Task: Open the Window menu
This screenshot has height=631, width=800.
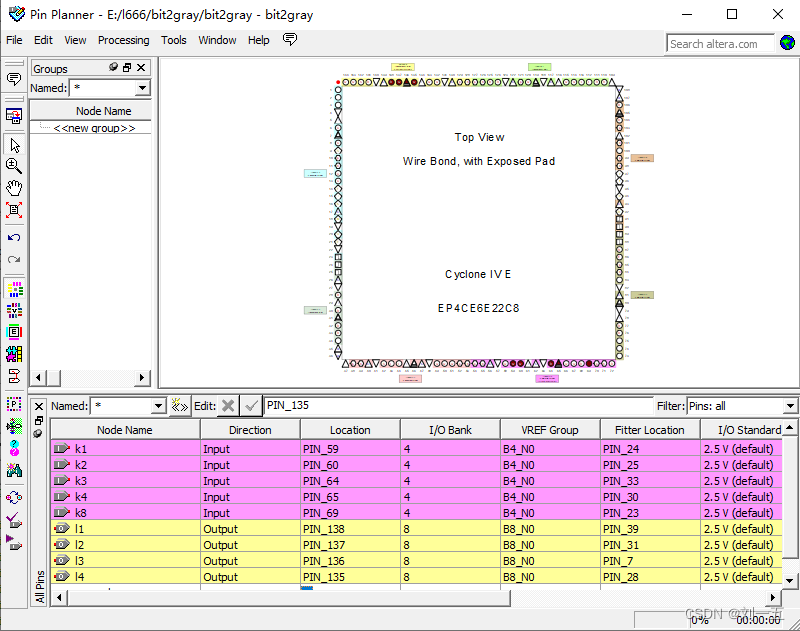Action: [217, 40]
